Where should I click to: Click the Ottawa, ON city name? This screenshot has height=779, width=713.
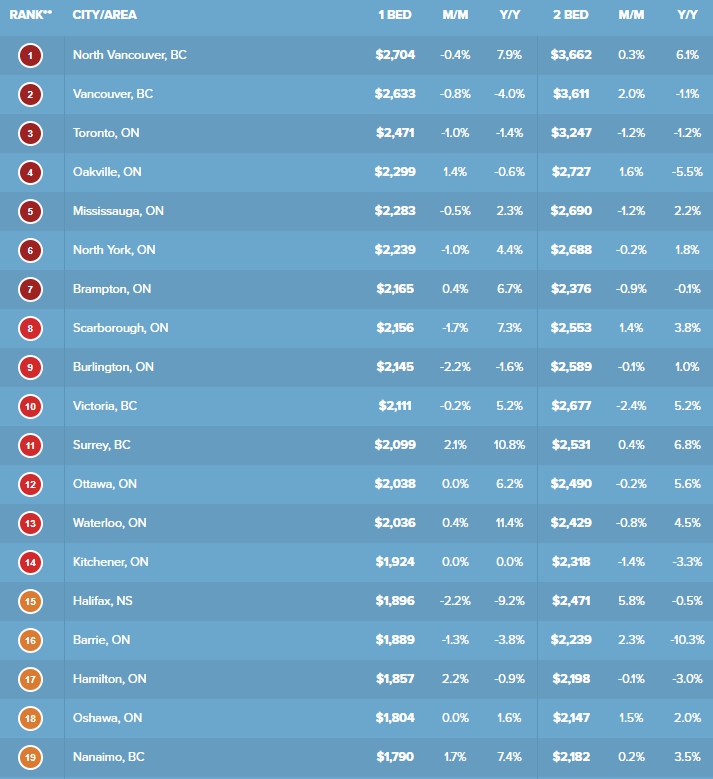[105, 484]
